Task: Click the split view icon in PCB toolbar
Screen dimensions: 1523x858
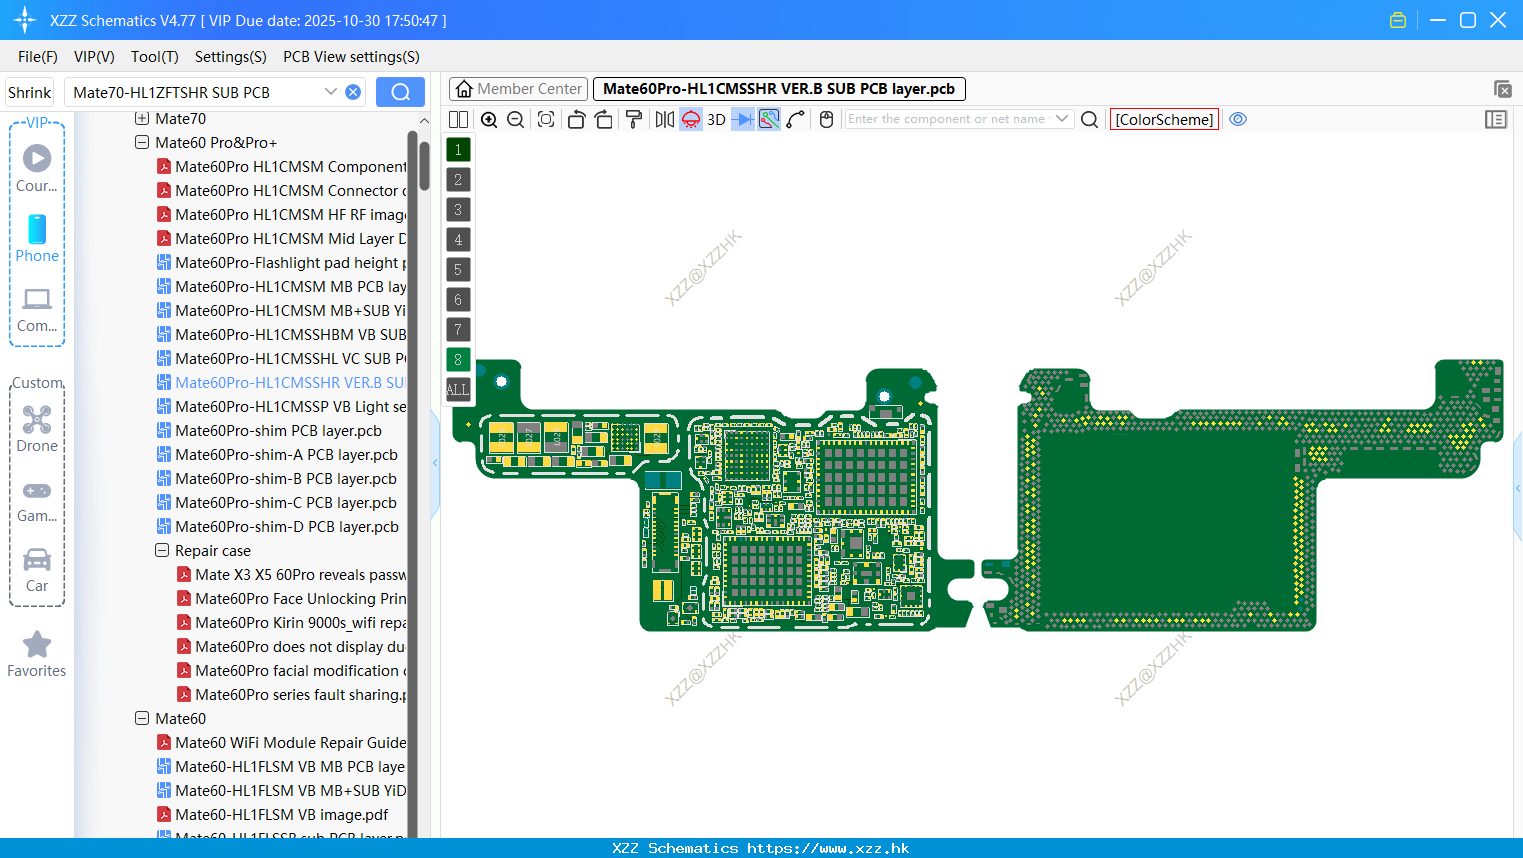Action: pyautogui.click(x=458, y=119)
